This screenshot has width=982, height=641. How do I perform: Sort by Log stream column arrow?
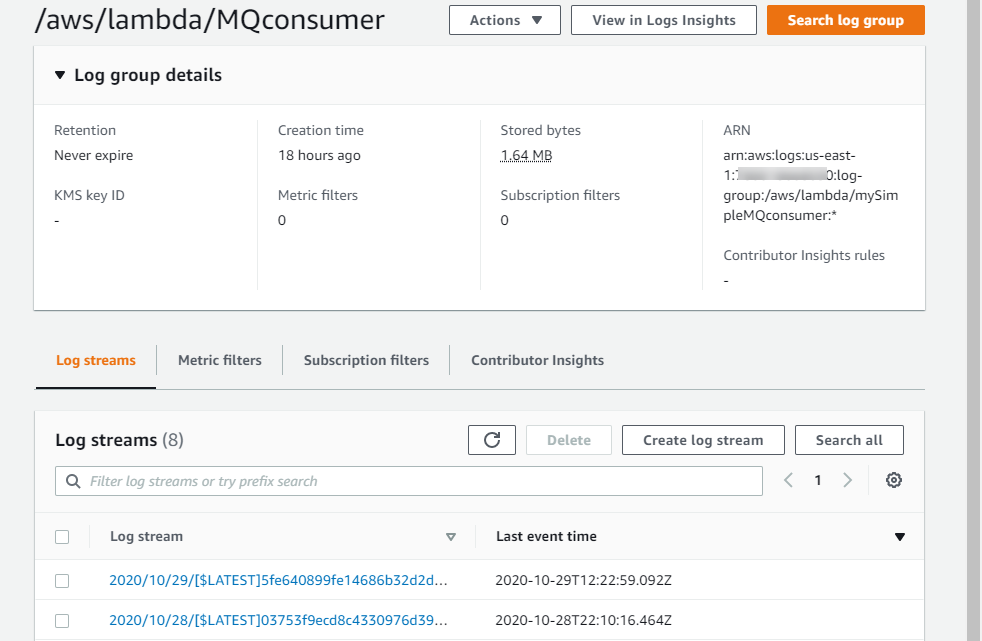[x=450, y=537]
